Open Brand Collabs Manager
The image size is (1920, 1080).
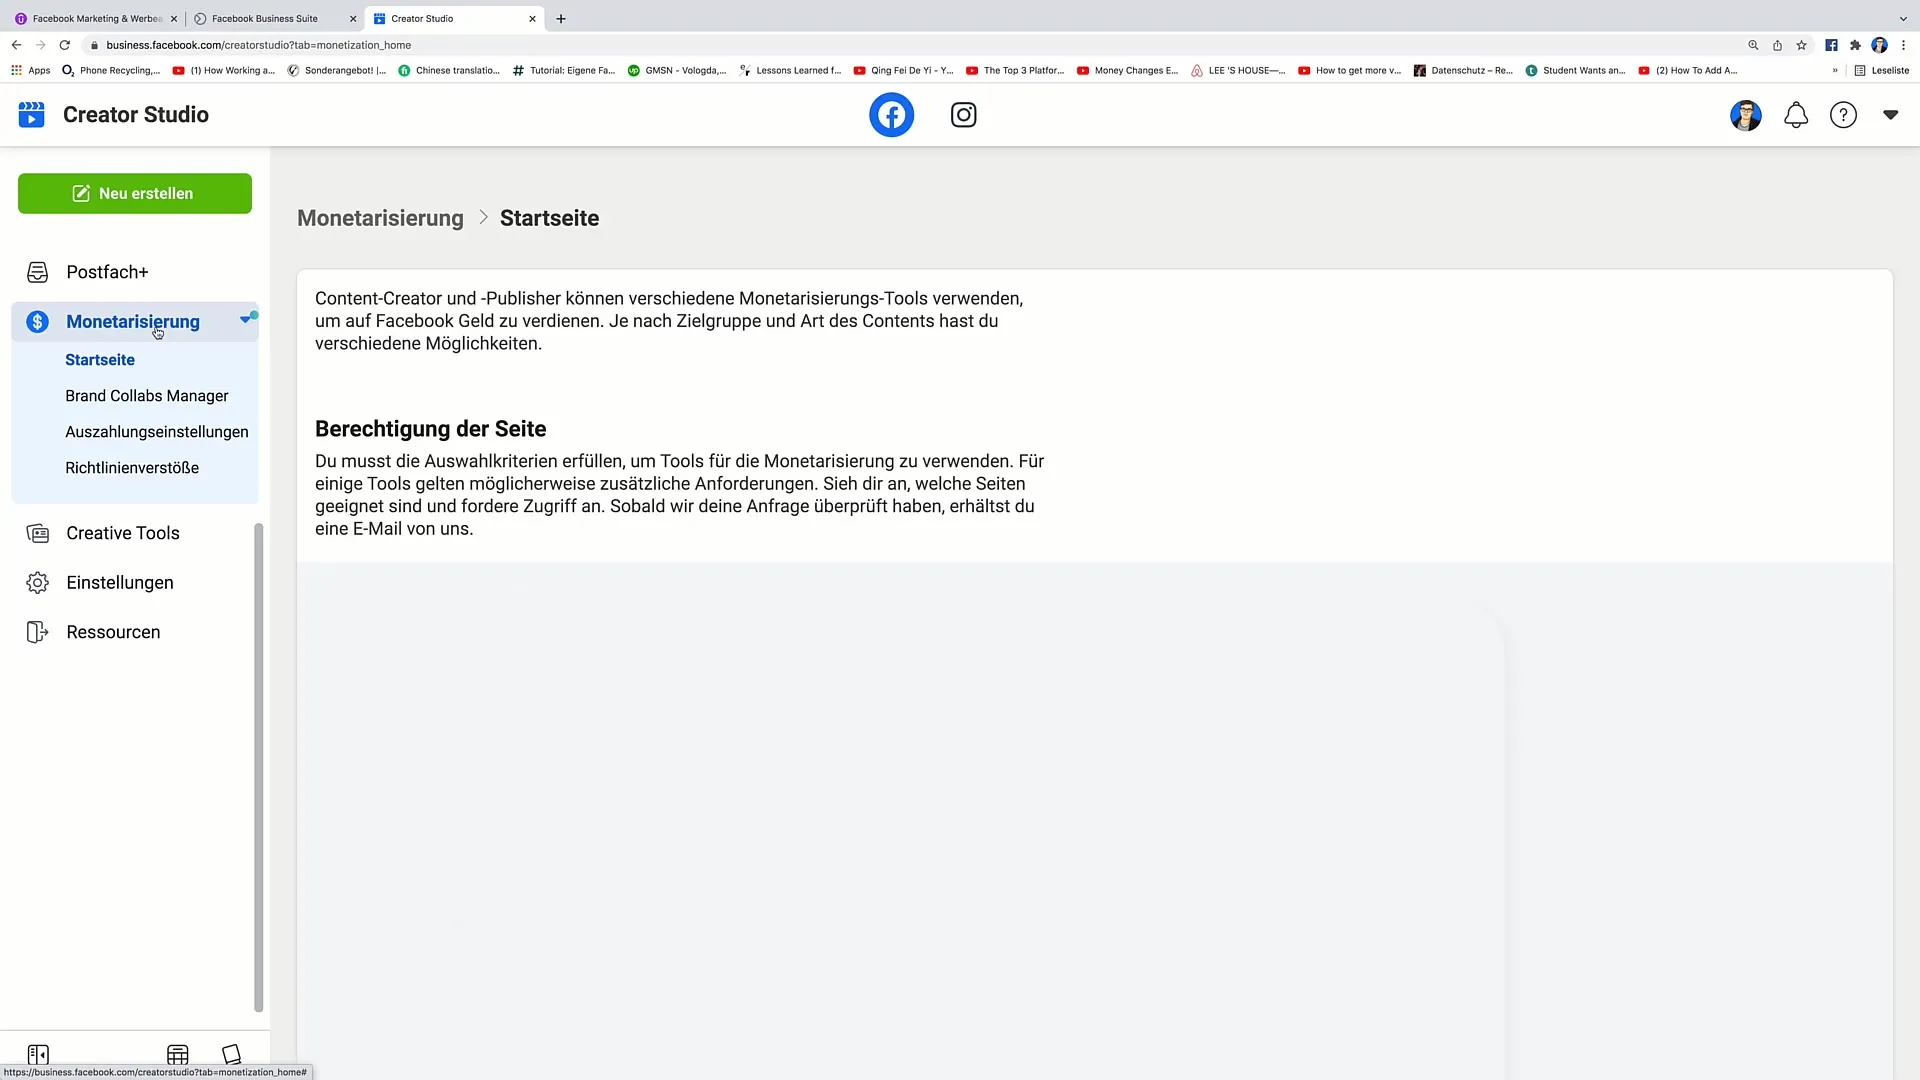pos(147,396)
